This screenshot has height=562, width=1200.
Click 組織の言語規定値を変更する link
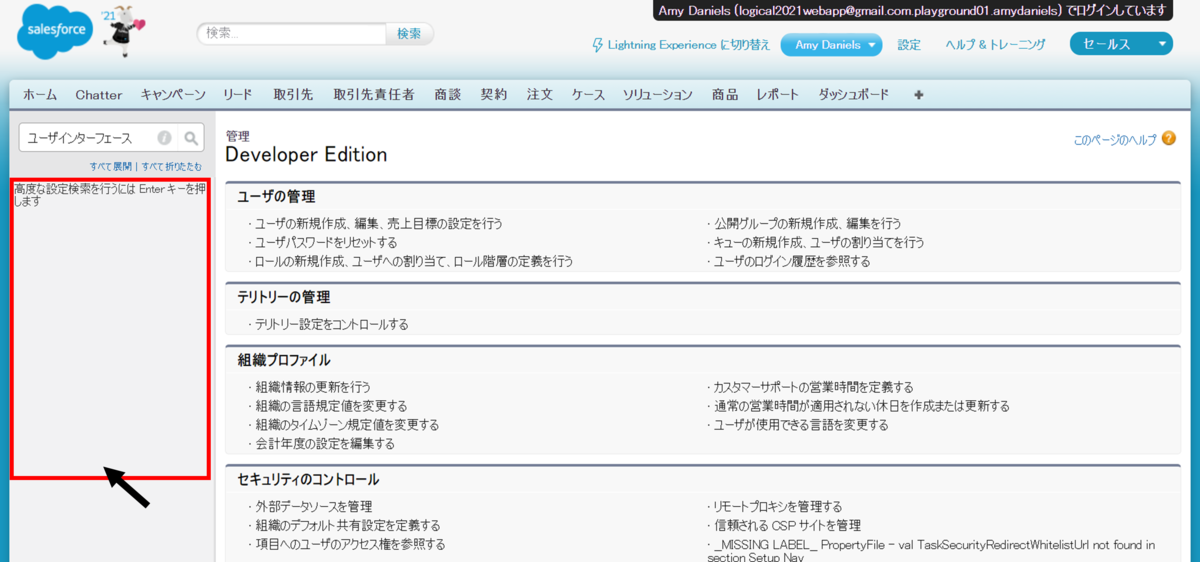click(x=331, y=406)
